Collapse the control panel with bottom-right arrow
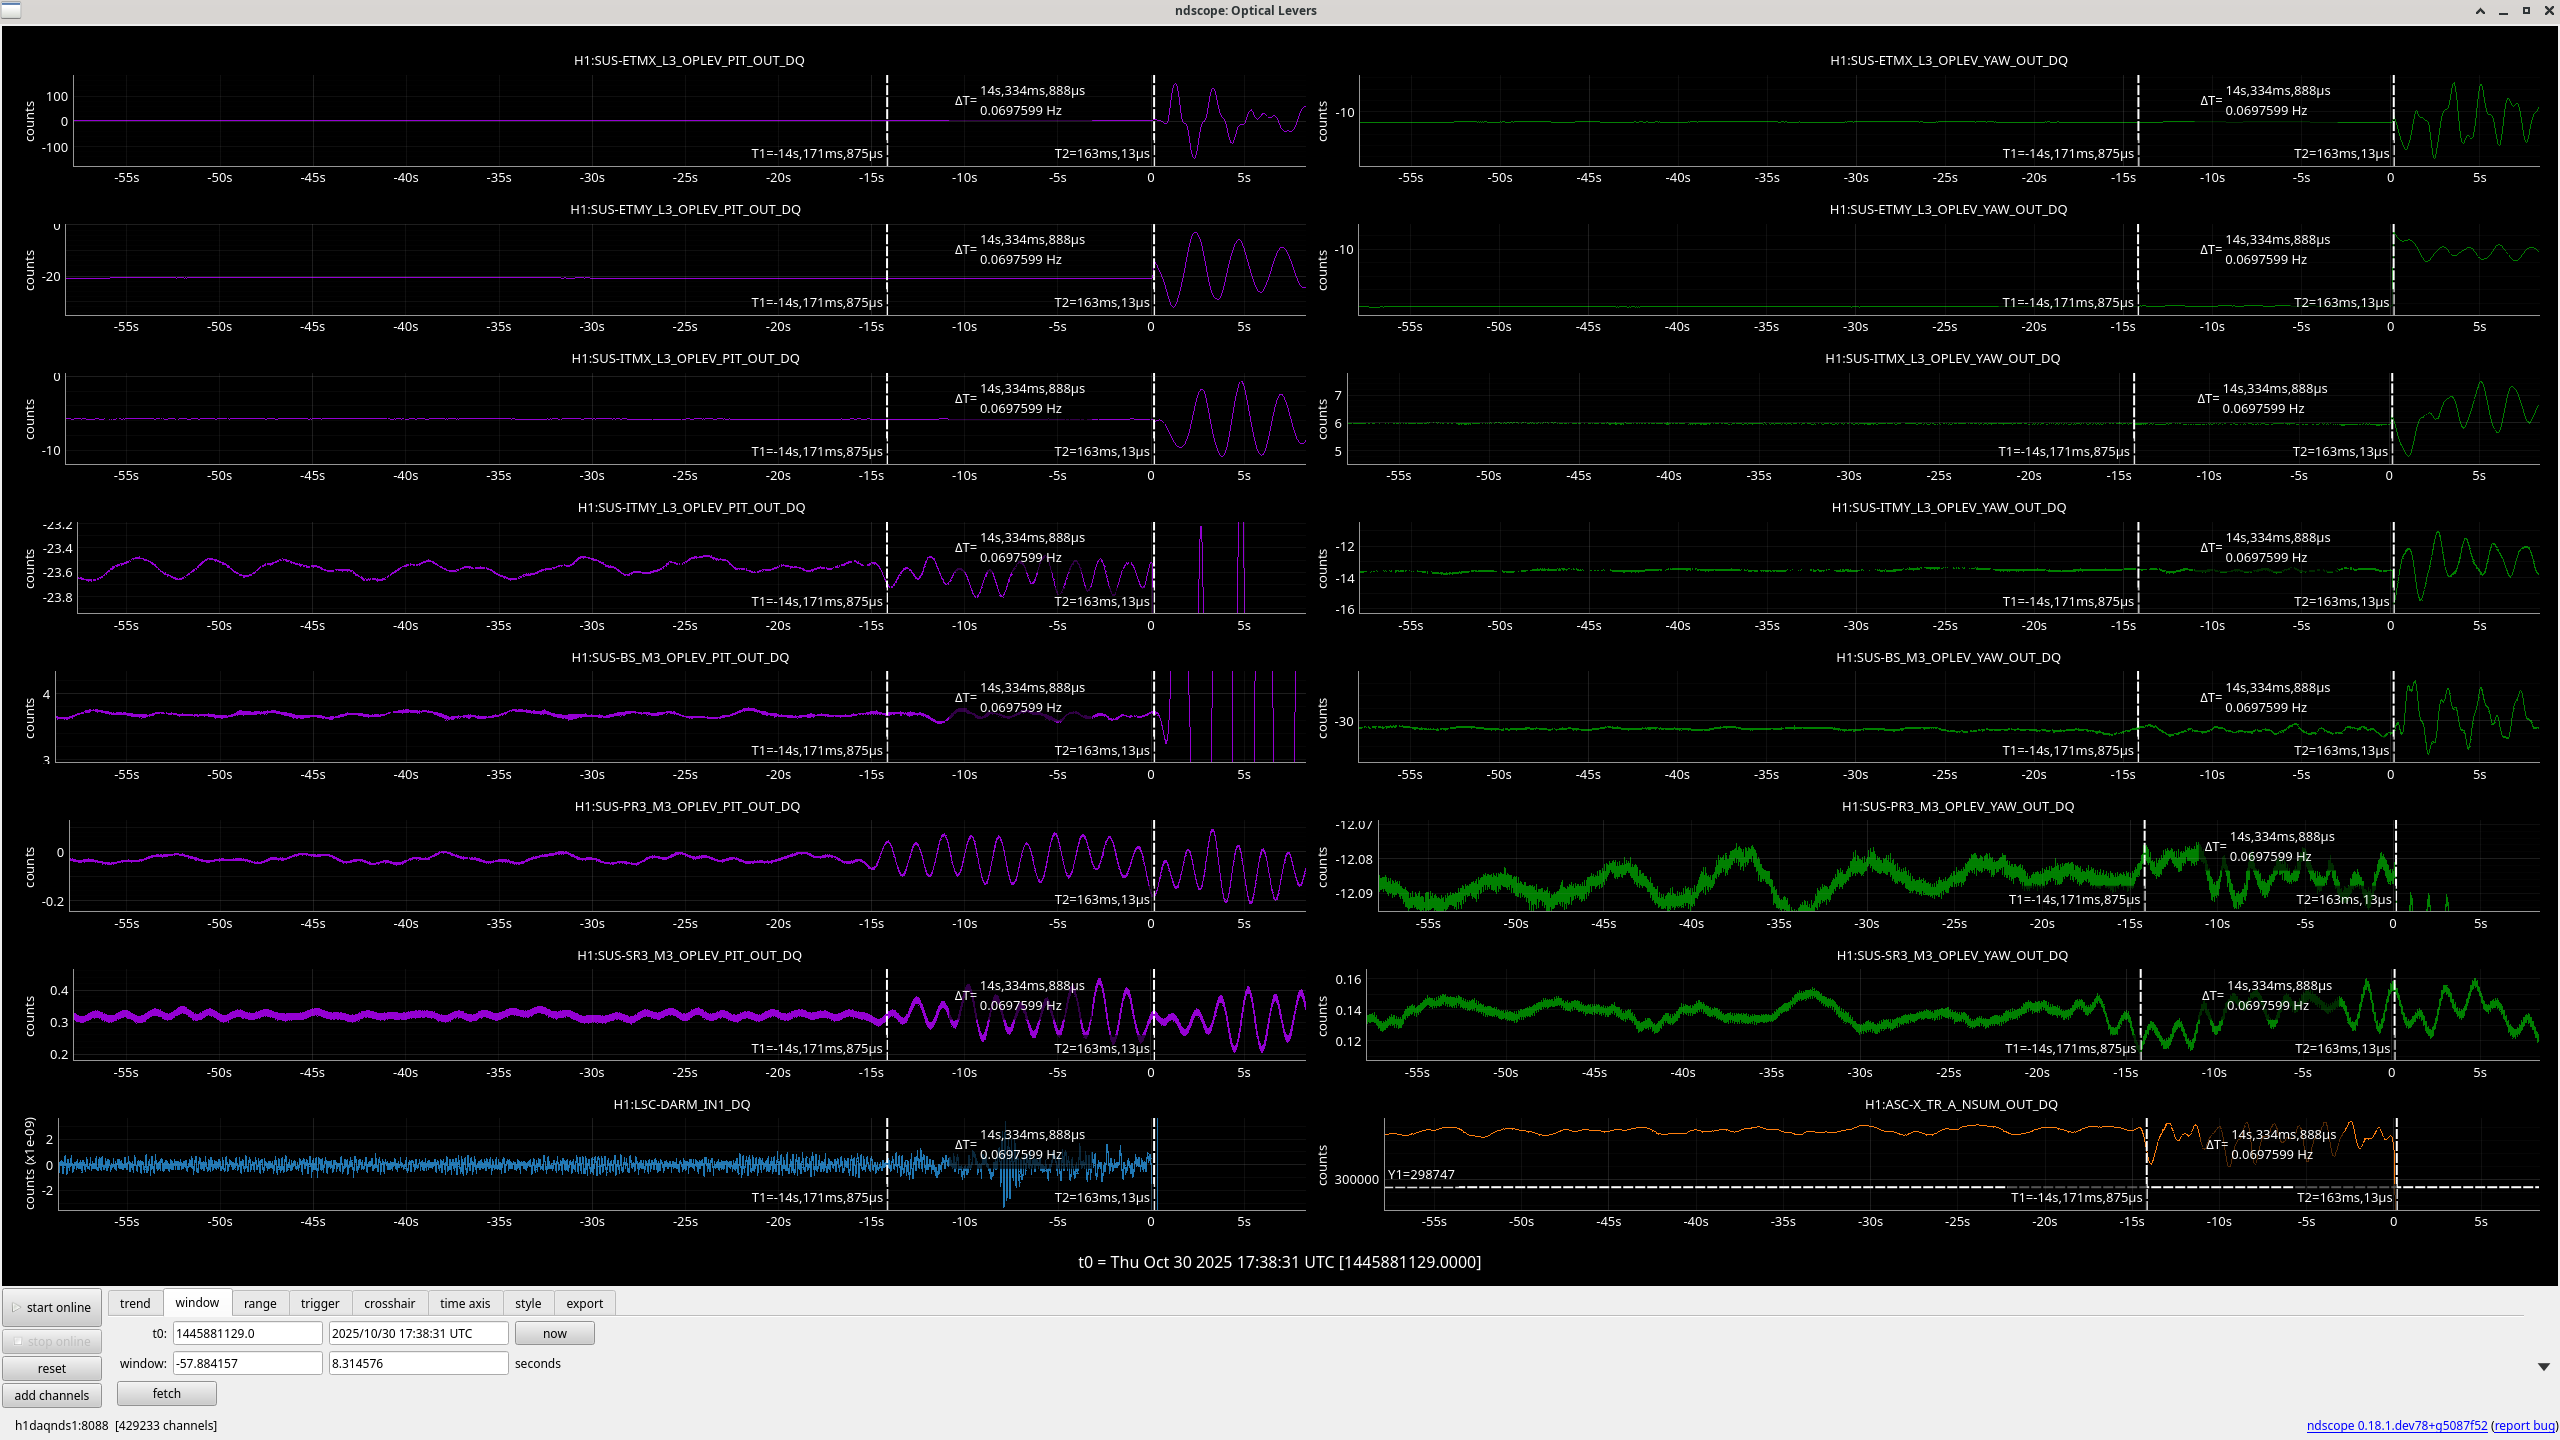The width and height of the screenshot is (2560, 1440). [2543, 1366]
